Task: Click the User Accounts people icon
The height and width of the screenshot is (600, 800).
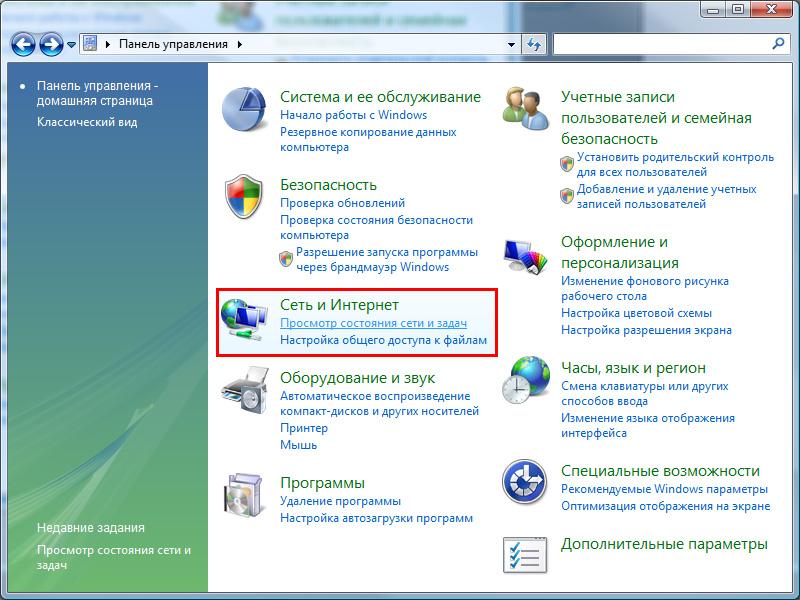Action: click(x=526, y=109)
